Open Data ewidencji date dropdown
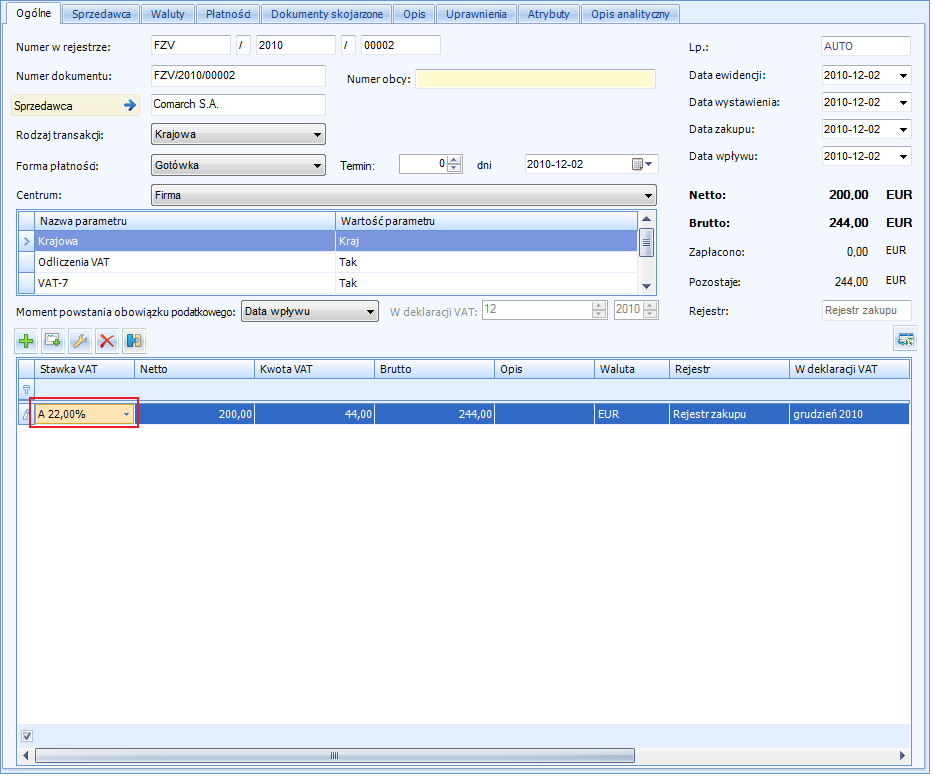933x776 pixels. pyautogui.click(x=903, y=76)
